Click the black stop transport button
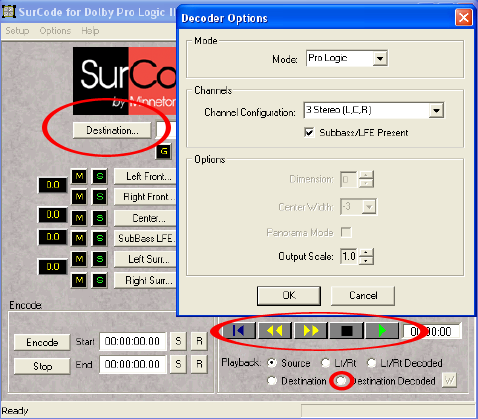The height and width of the screenshot is (419, 478). [x=347, y=331]
